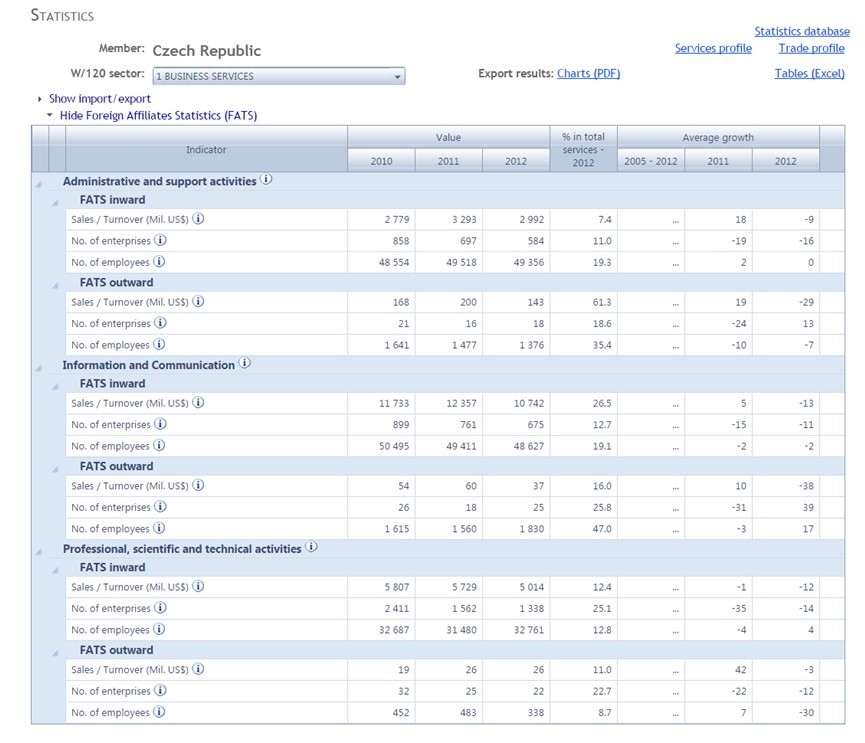Image resolution: width=865 pixels, height=743 pixels.
Task: Click info icon on employees row showing 452
Action: point(159,712)
